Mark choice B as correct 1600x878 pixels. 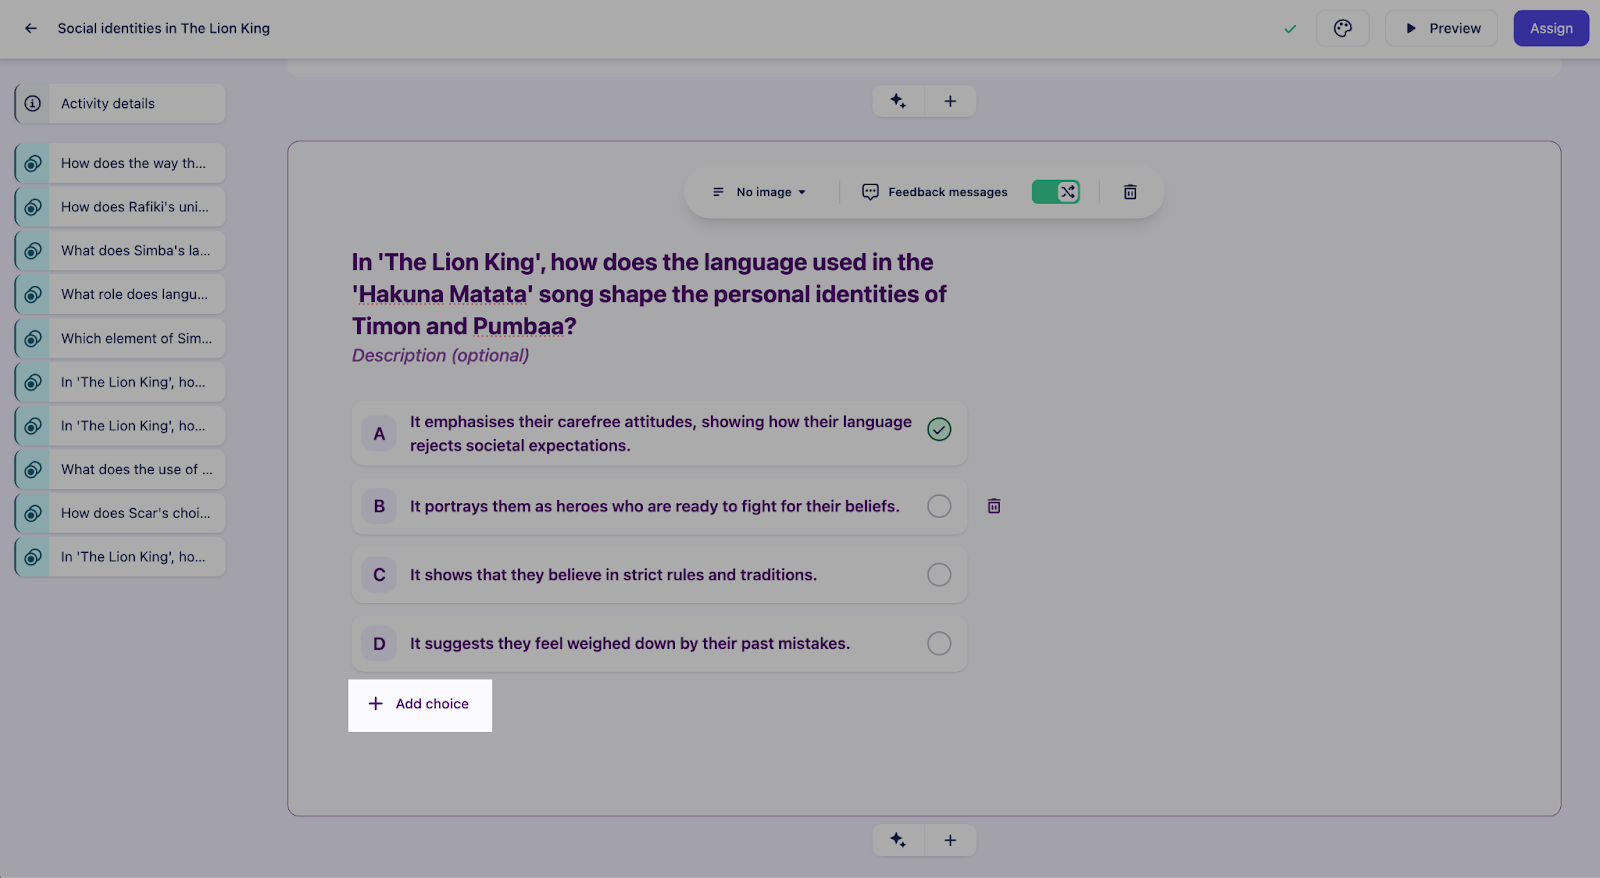click(x=939, y=506)
